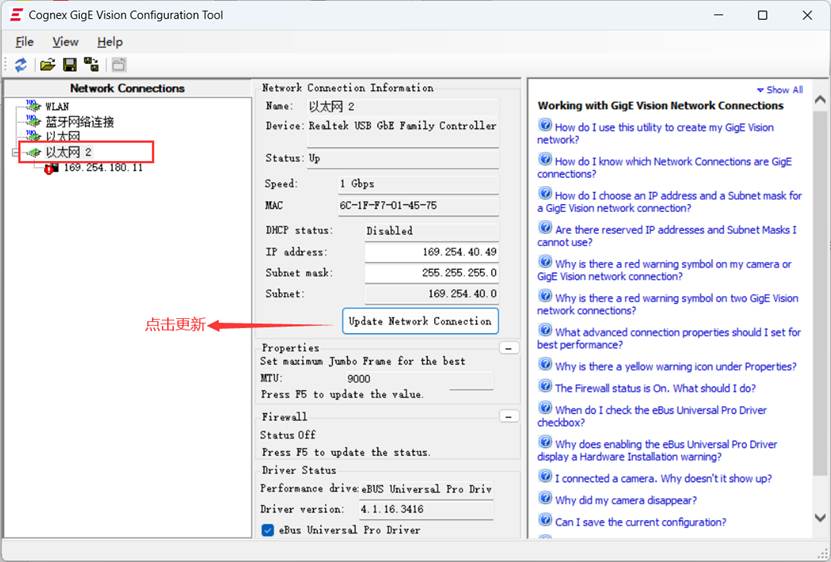831x562 pixels.
Task: Click the Subnet value '169.254.40.0'
Action: (x=462, y=294)
